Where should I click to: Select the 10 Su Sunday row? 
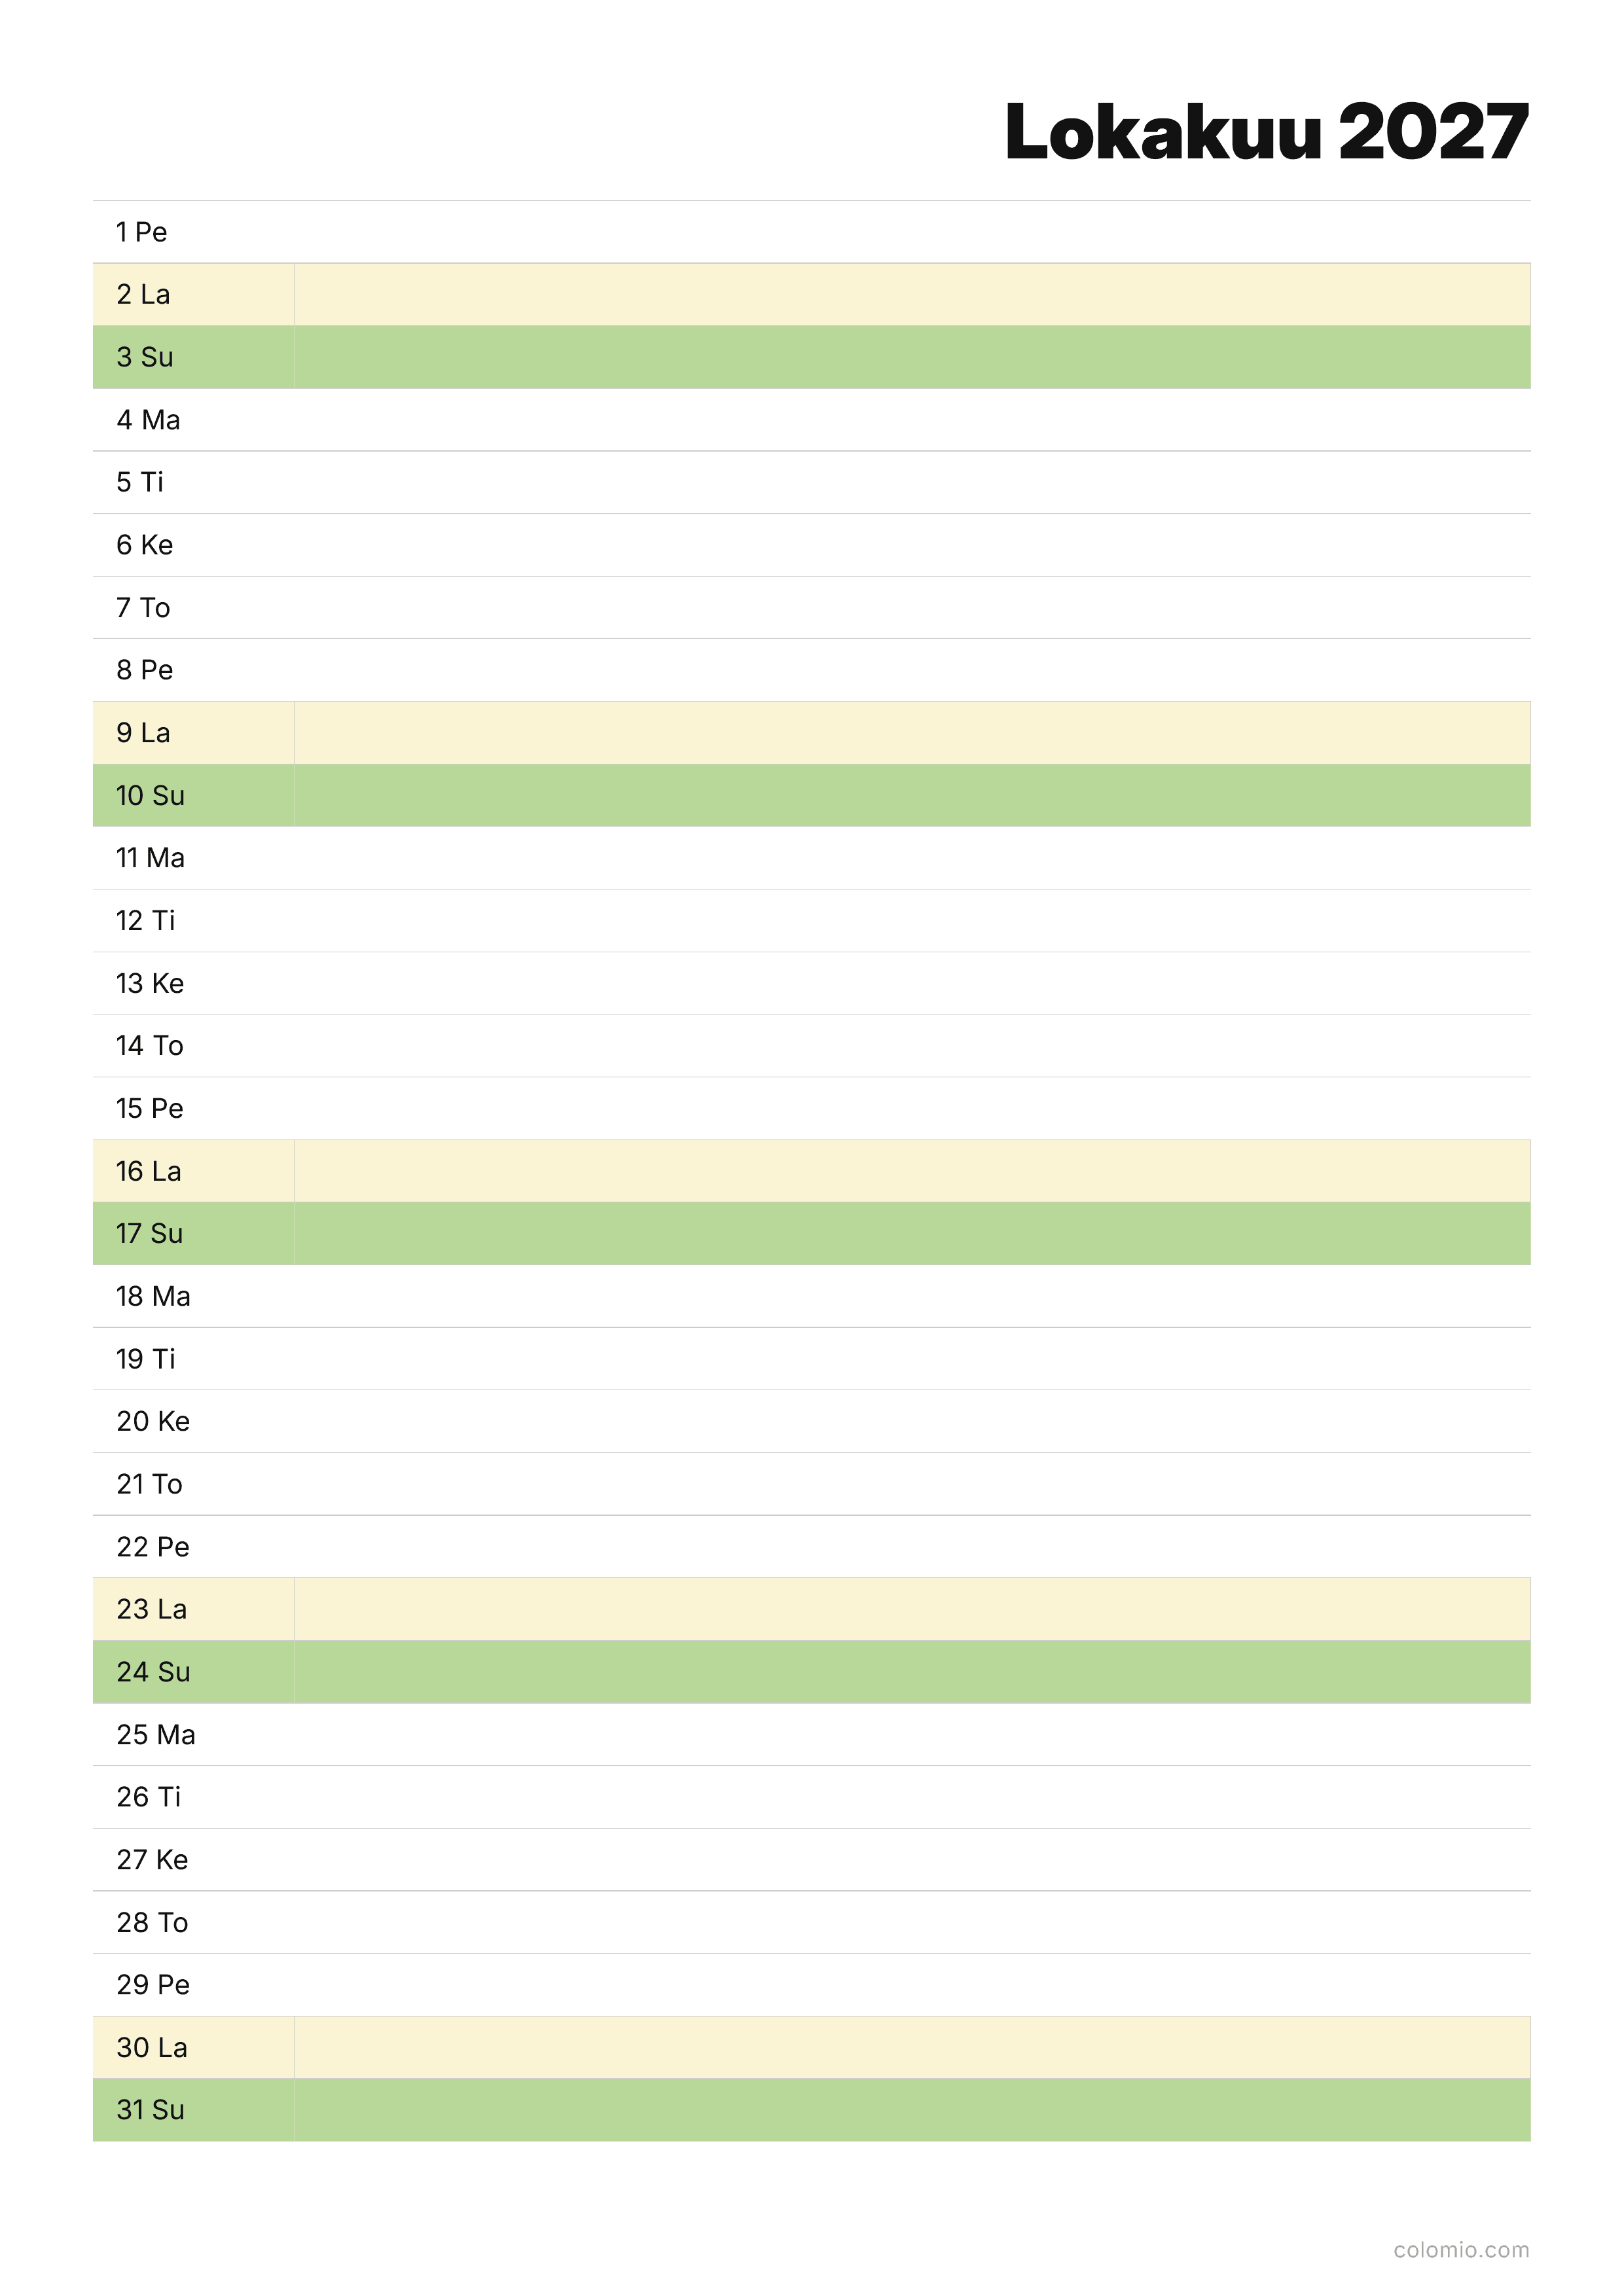[811, 795]
